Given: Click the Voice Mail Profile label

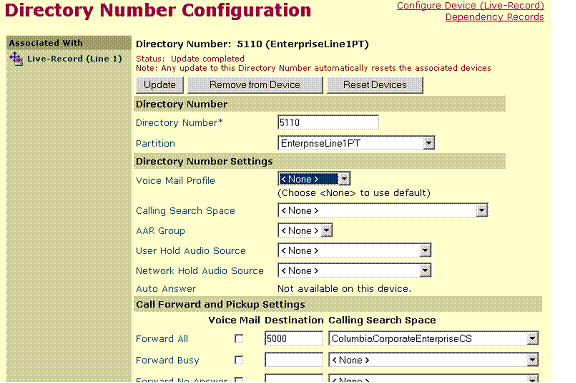Looking at the screenshot, I should tap(175, 181).
